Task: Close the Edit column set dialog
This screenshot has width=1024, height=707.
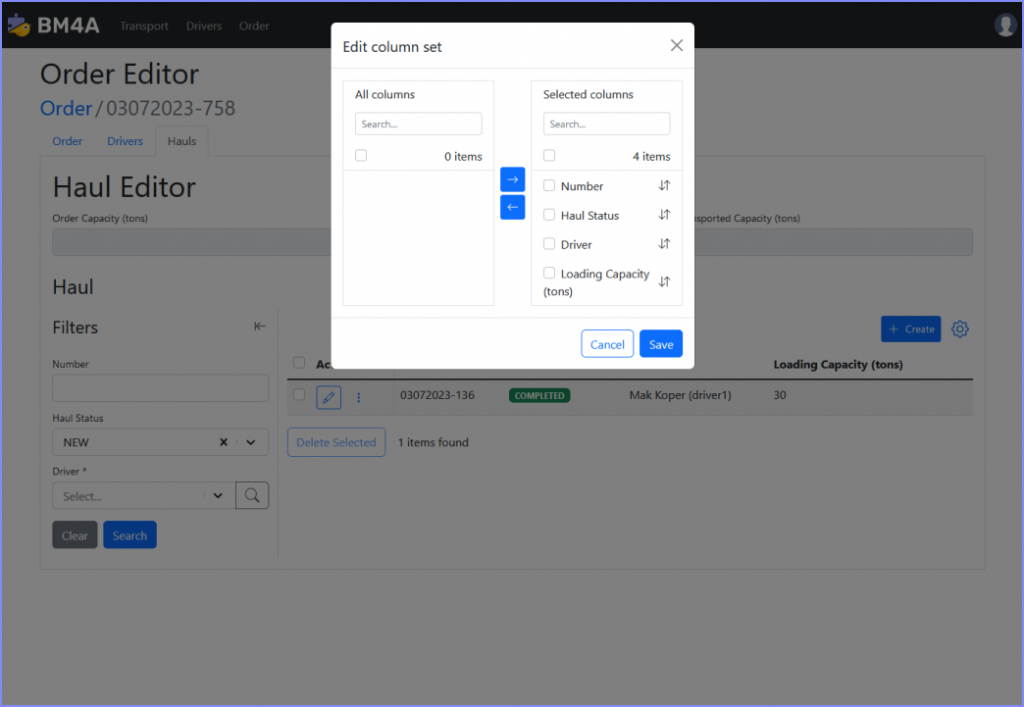Action: 677,45
